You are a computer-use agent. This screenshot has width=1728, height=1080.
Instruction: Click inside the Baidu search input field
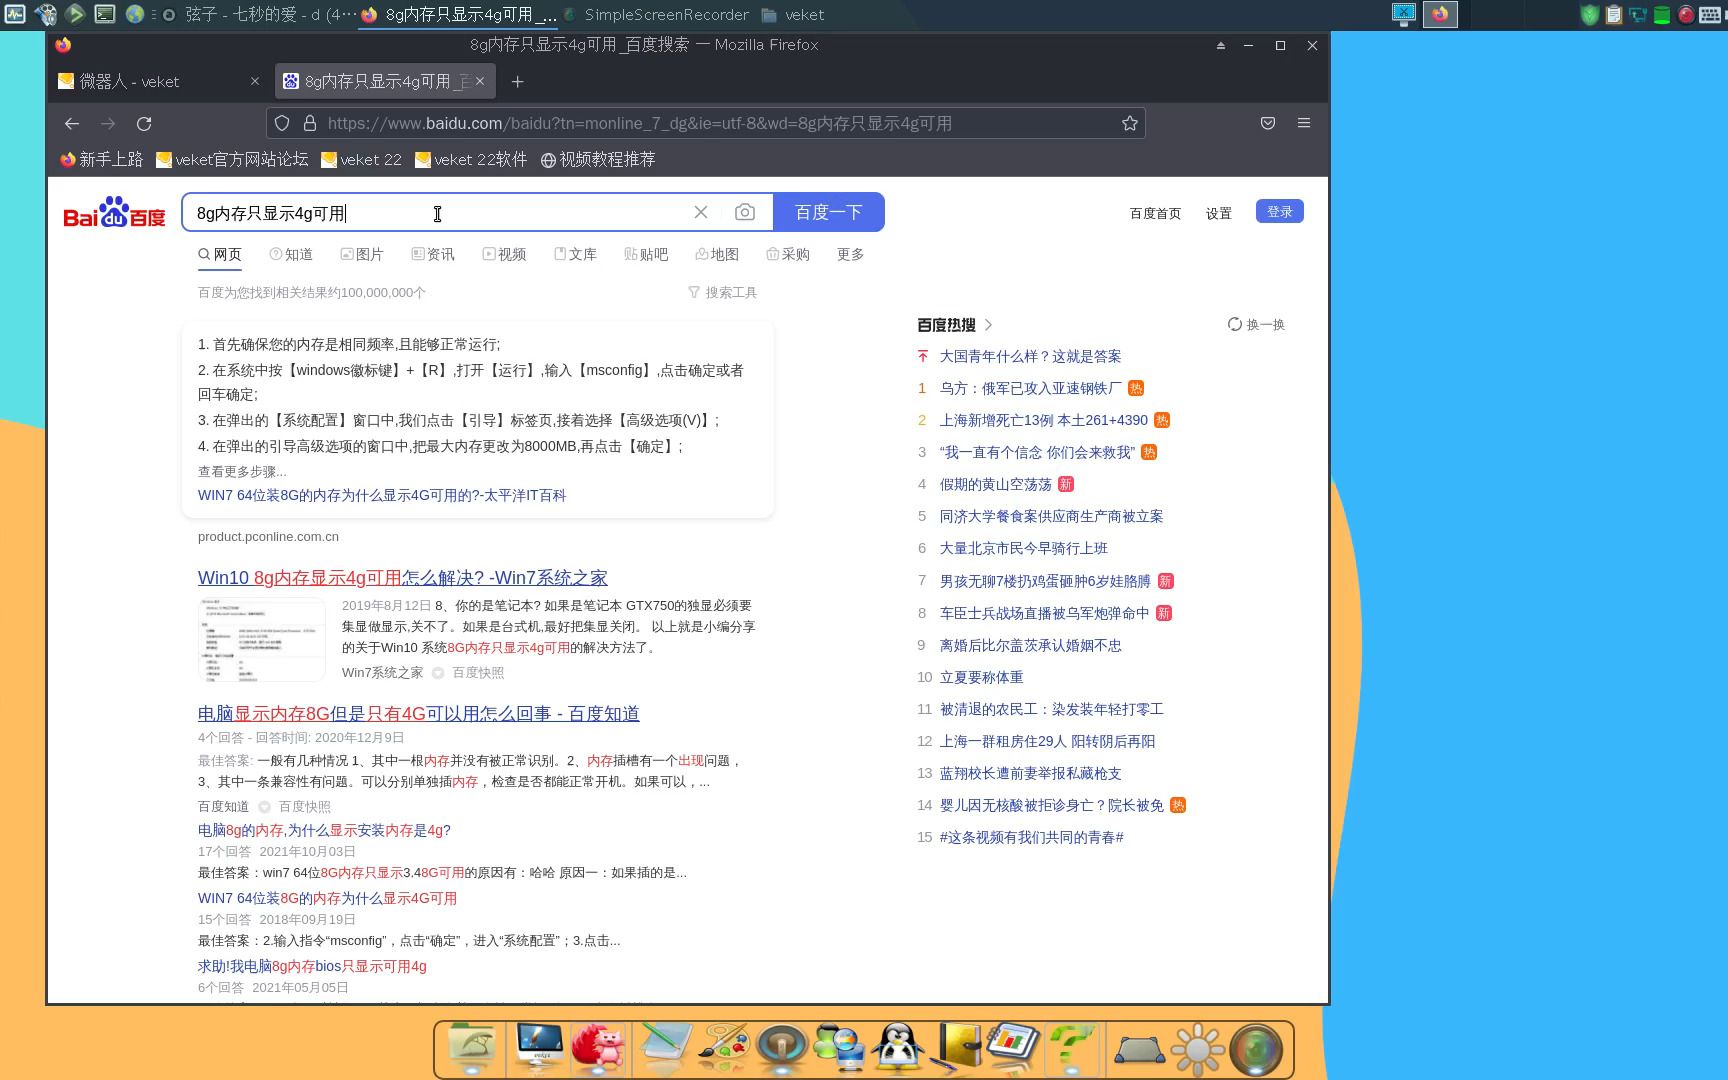[440, 213]
